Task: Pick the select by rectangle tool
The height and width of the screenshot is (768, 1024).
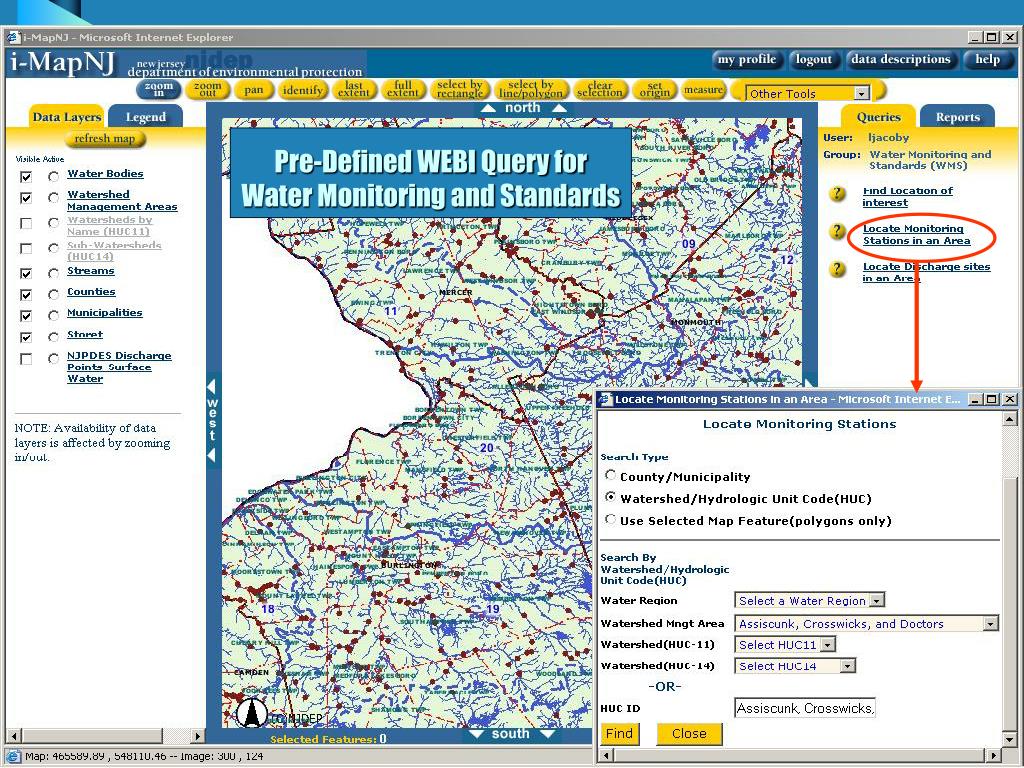Action: coord(459,89)
